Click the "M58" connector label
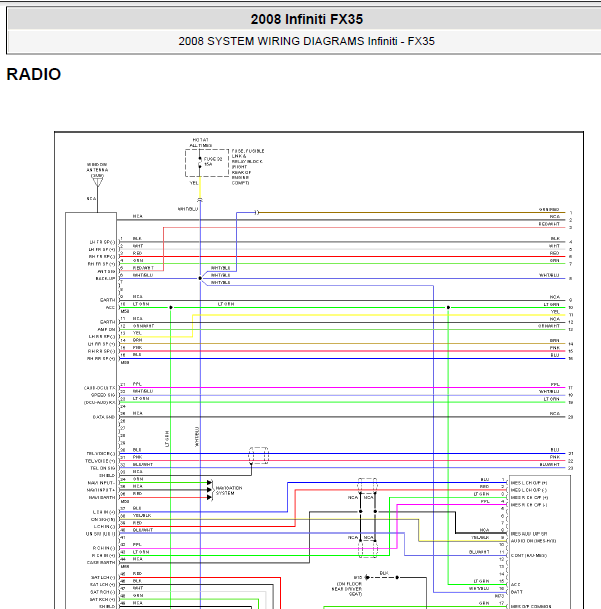 coord(125,311)
